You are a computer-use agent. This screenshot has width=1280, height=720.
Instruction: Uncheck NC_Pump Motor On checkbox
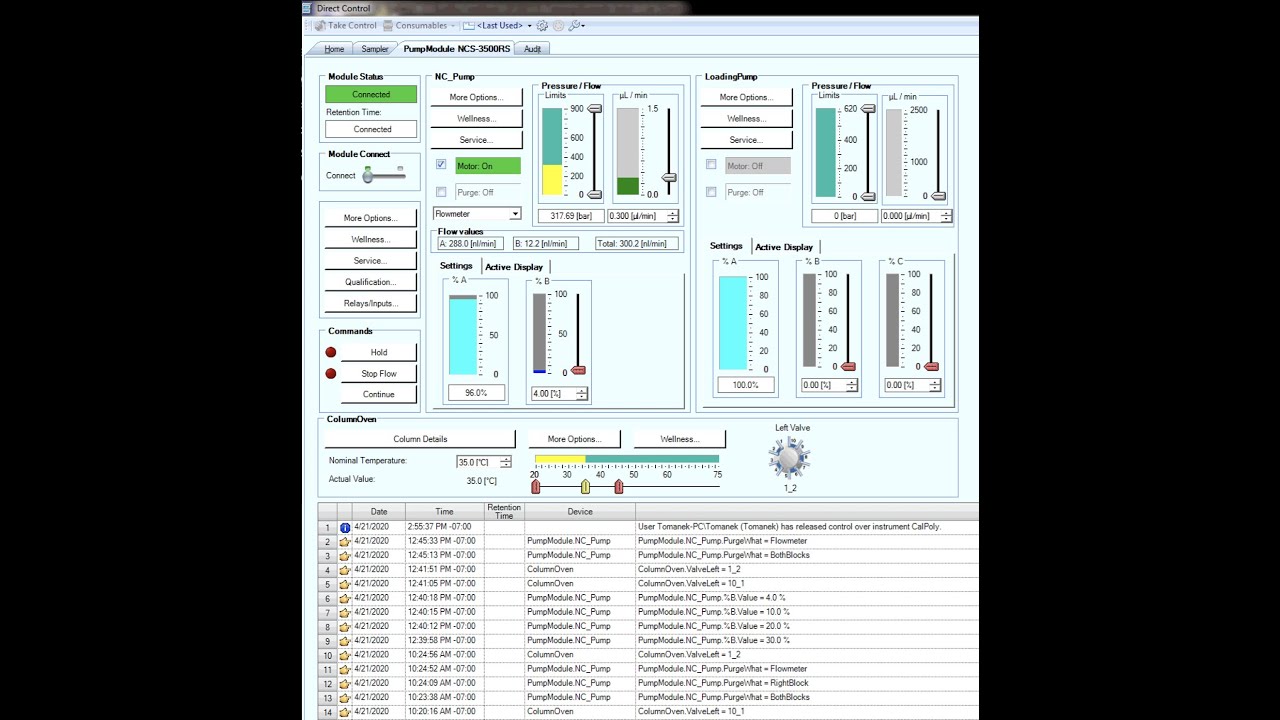(x=441, y=165)
